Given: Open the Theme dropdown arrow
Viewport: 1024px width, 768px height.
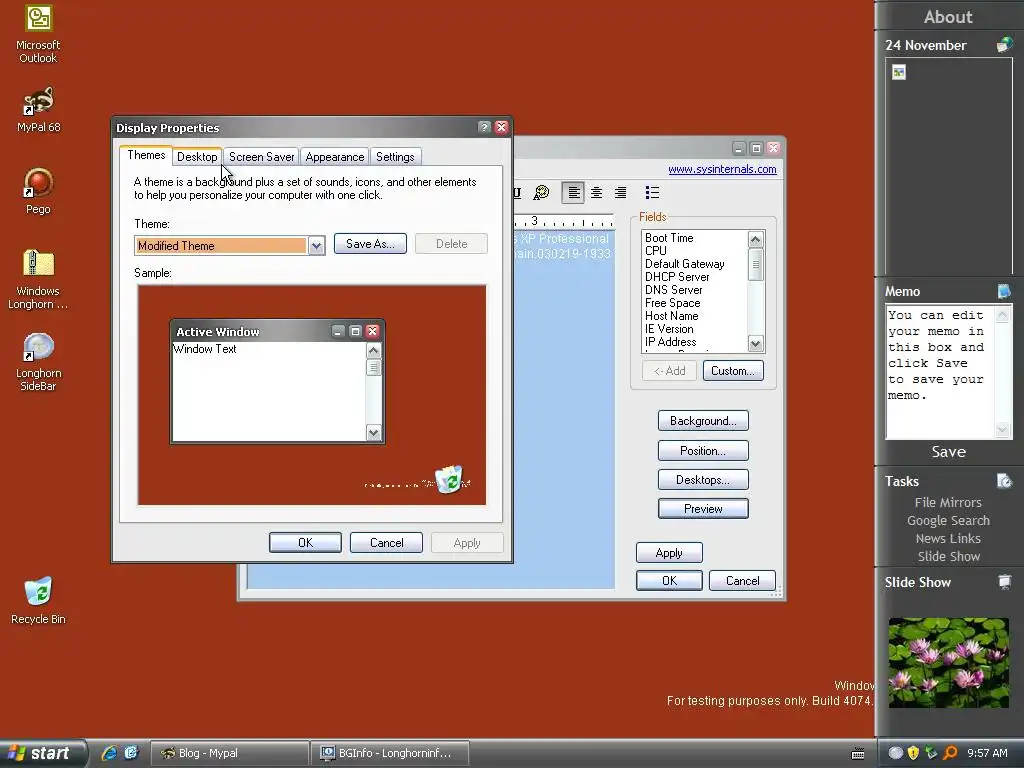Looking at the screenshot, I should [x=316, y=246].
